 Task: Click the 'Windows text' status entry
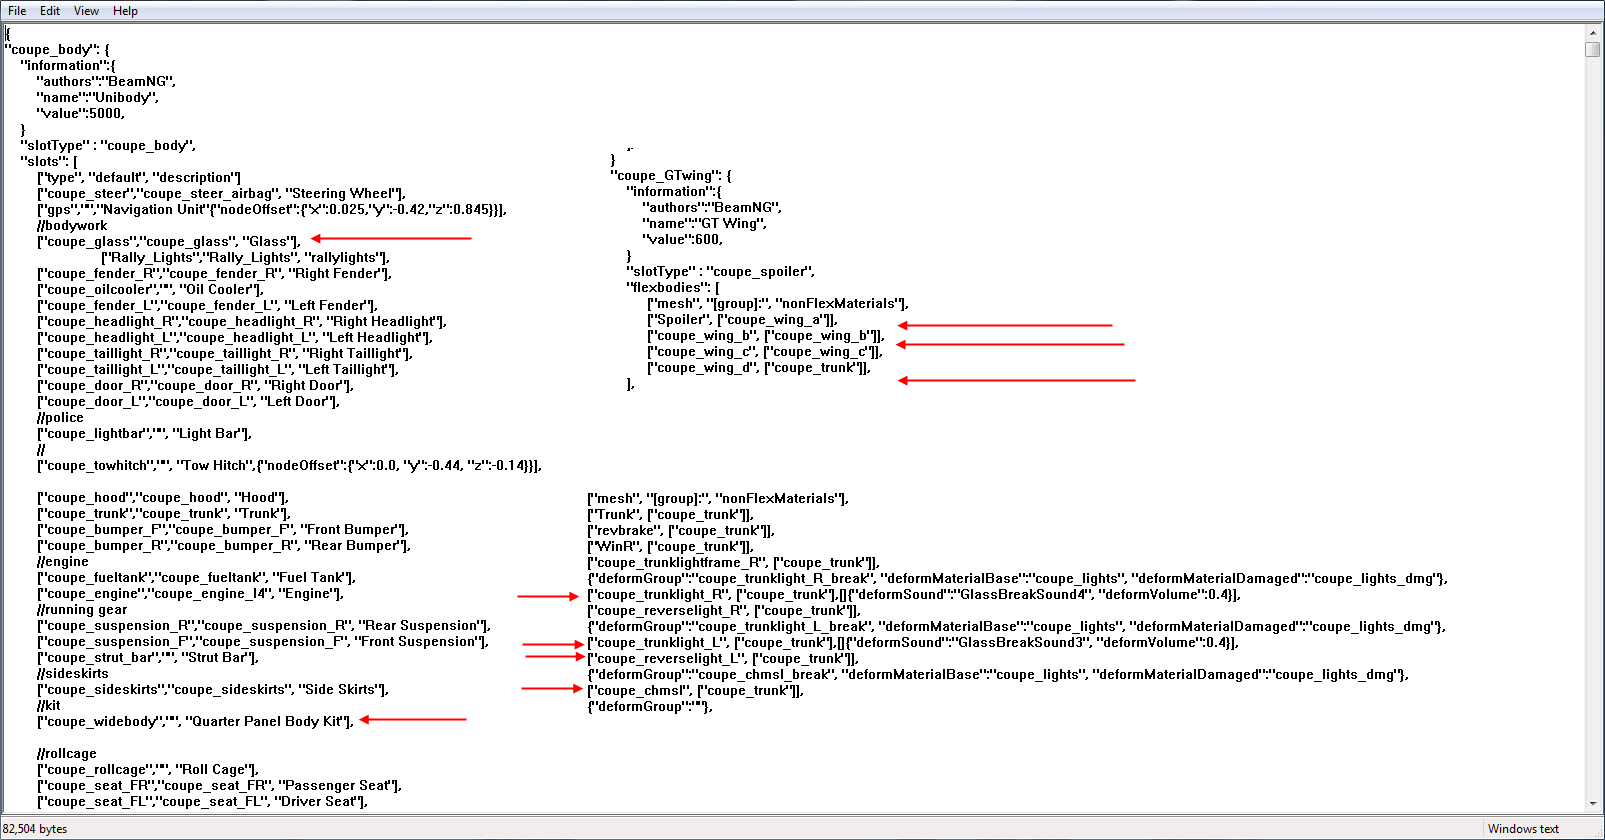click(x=1523, y=829)
